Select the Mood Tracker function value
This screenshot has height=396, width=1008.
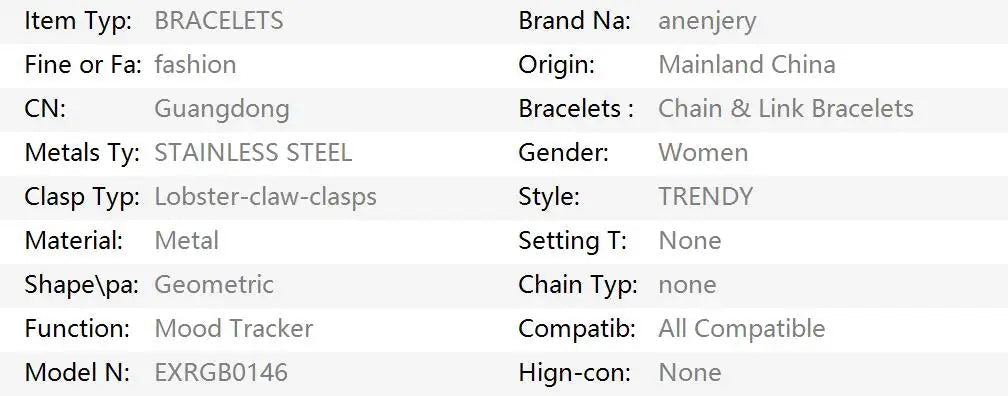[234, 328]
